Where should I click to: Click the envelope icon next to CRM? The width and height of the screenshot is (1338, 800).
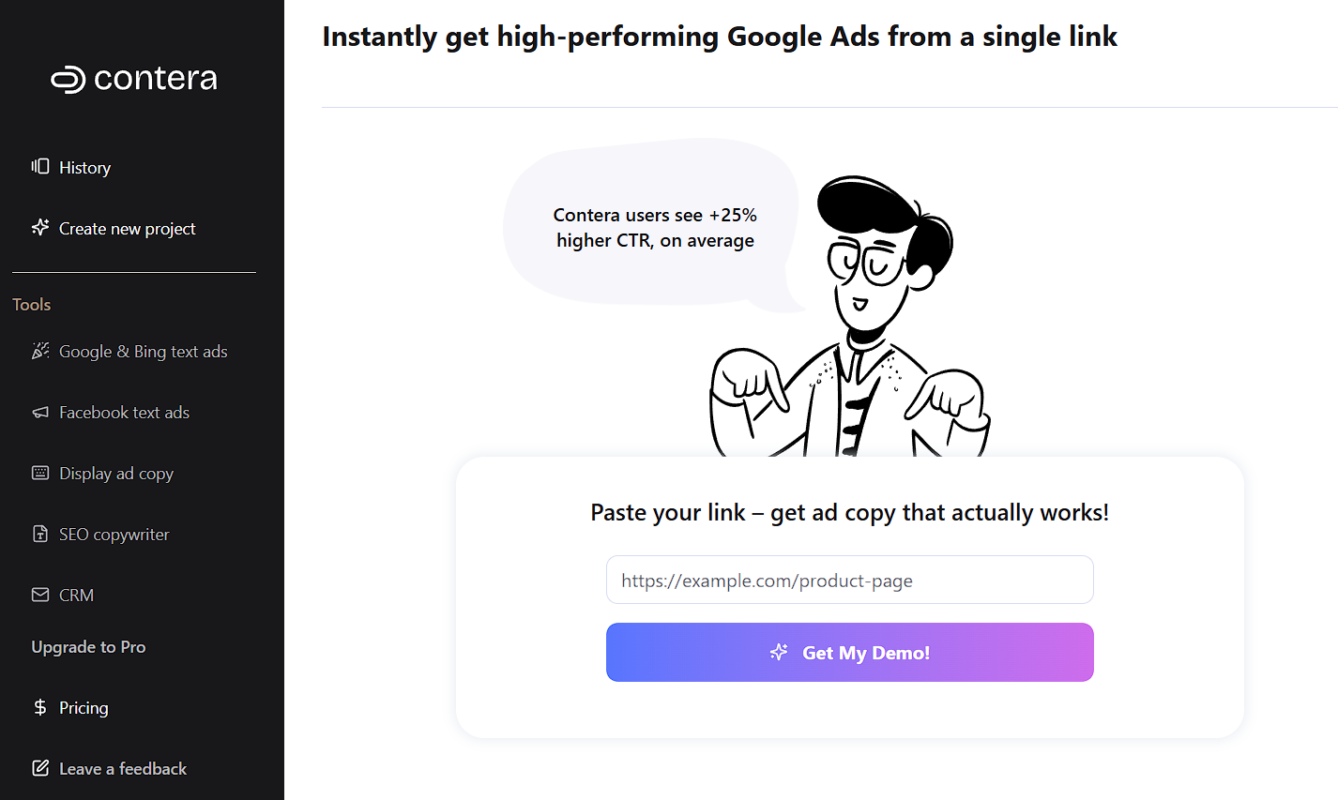40,595
